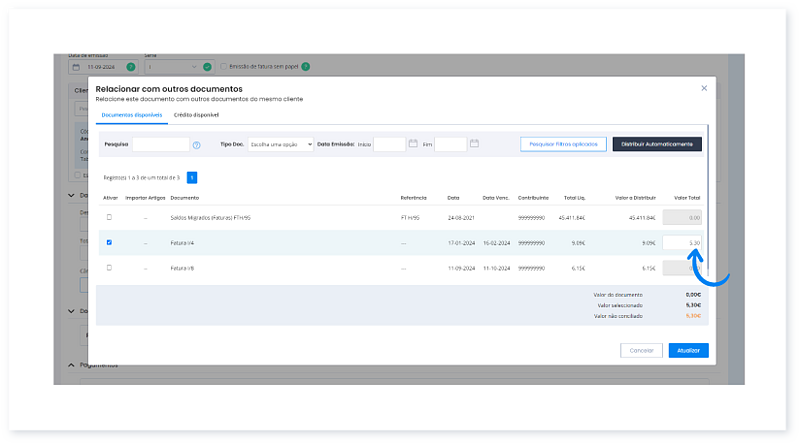
Task: Click calendar icon in Data de emissão field
Action: 75,67
